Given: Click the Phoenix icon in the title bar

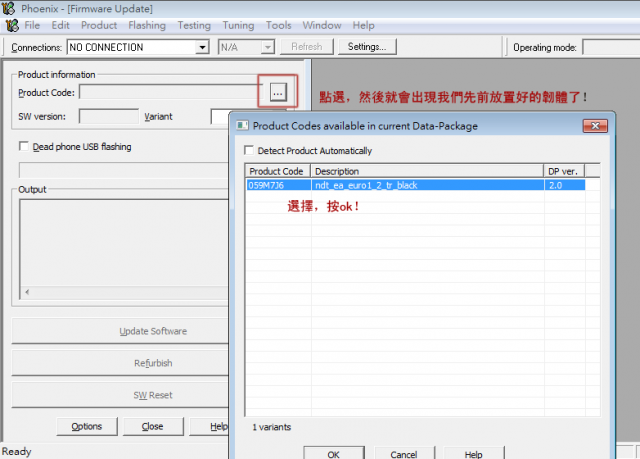Looking at the screenshot, I should point(9,8).
